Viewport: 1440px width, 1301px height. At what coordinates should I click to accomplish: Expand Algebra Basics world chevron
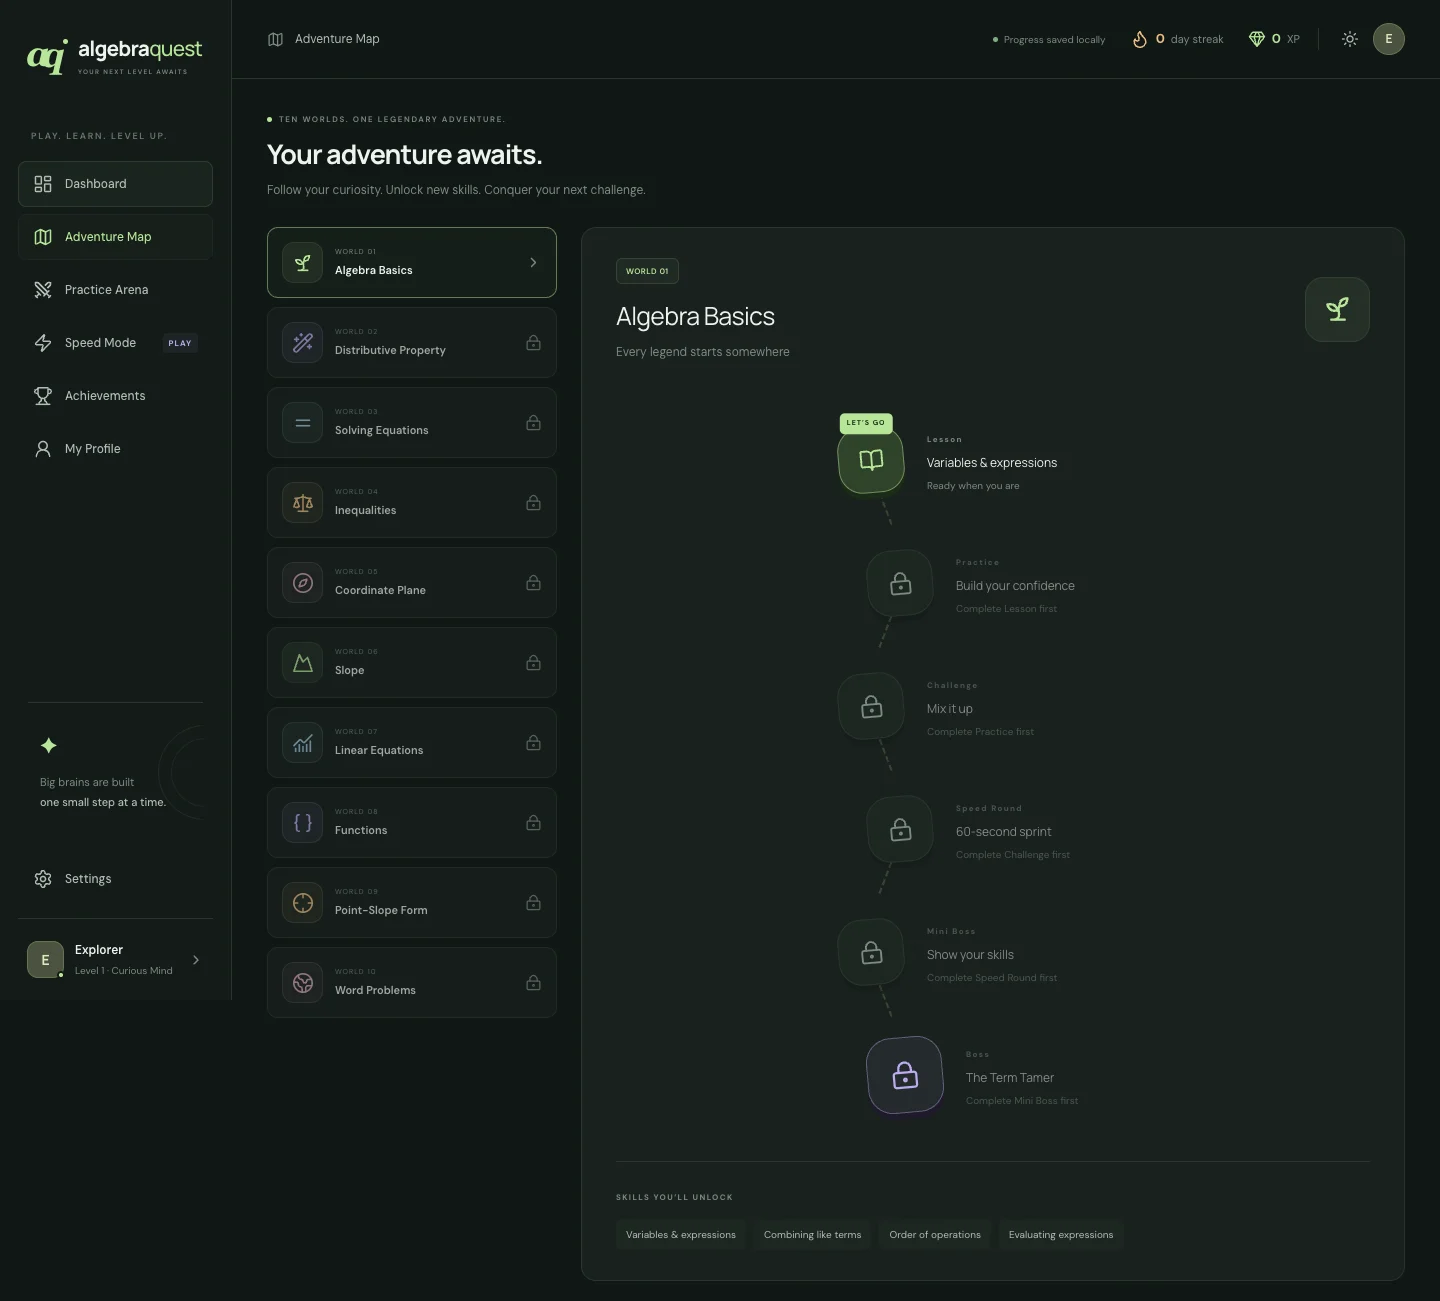click(x=533, y=263)
